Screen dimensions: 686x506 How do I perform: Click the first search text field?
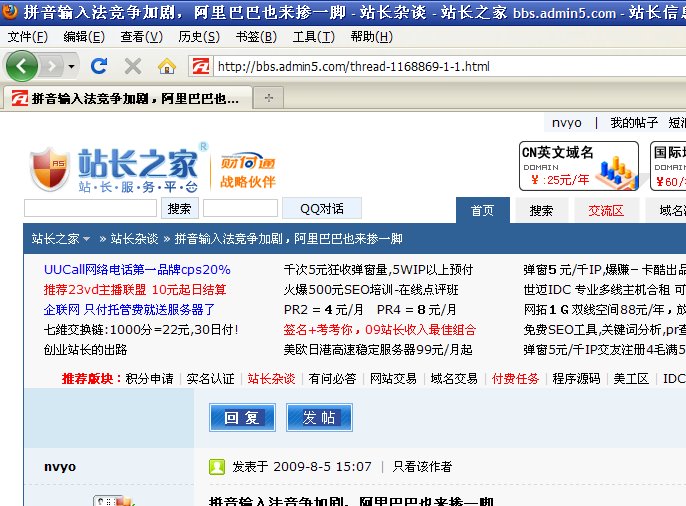click(x=90, y=208)
